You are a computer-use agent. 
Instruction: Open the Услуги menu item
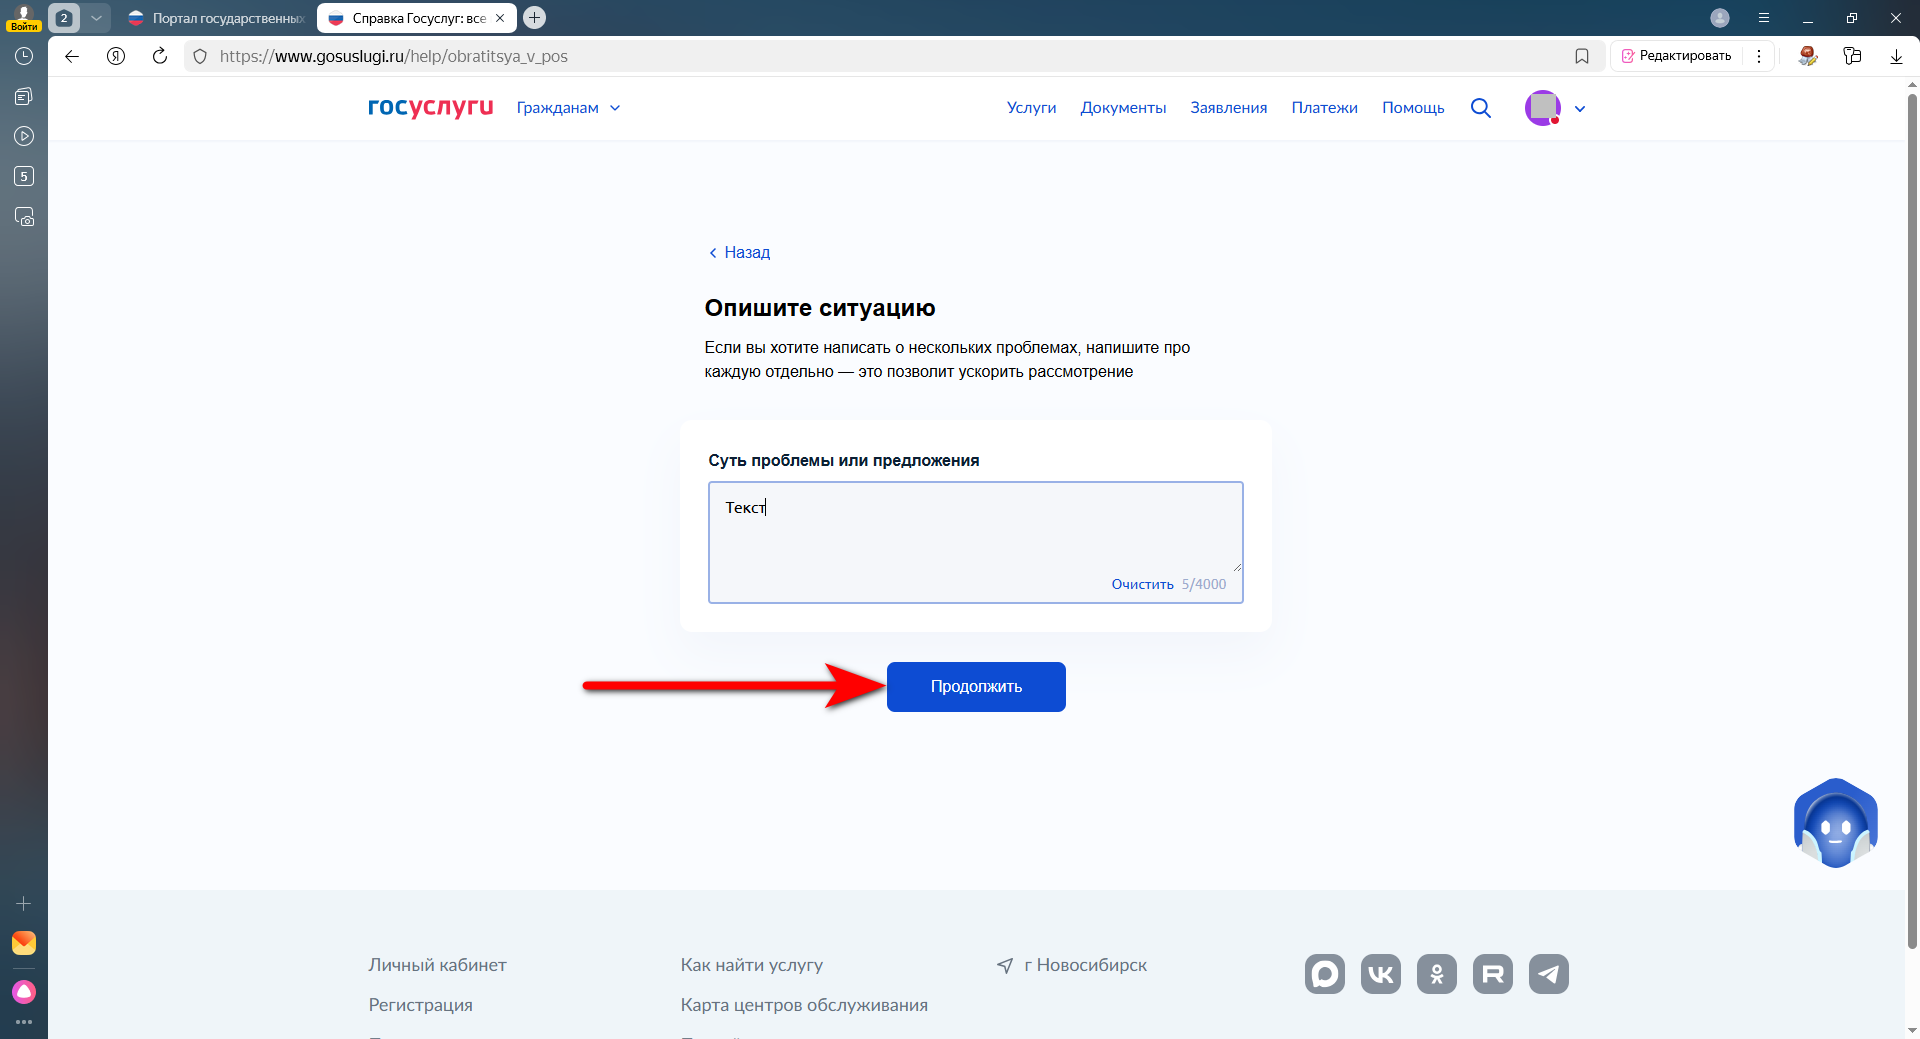1031,108
